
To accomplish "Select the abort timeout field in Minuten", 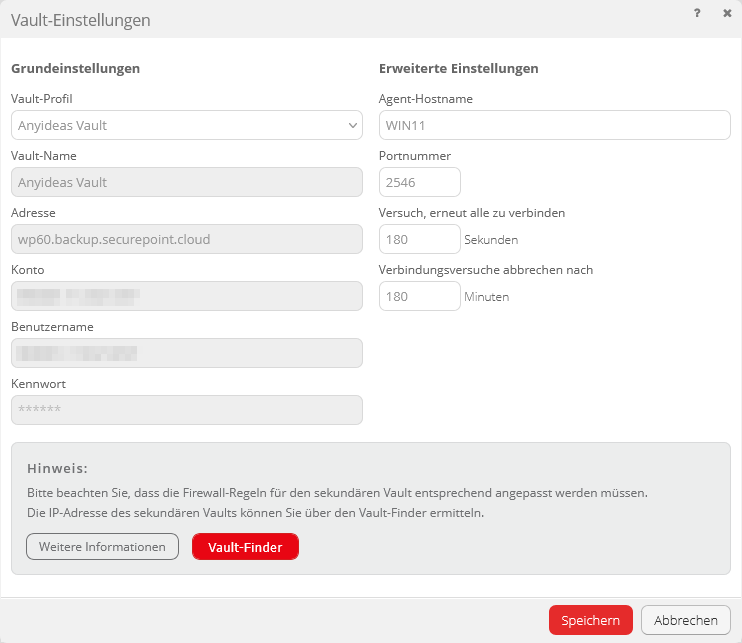I will [x=419, y=296].
